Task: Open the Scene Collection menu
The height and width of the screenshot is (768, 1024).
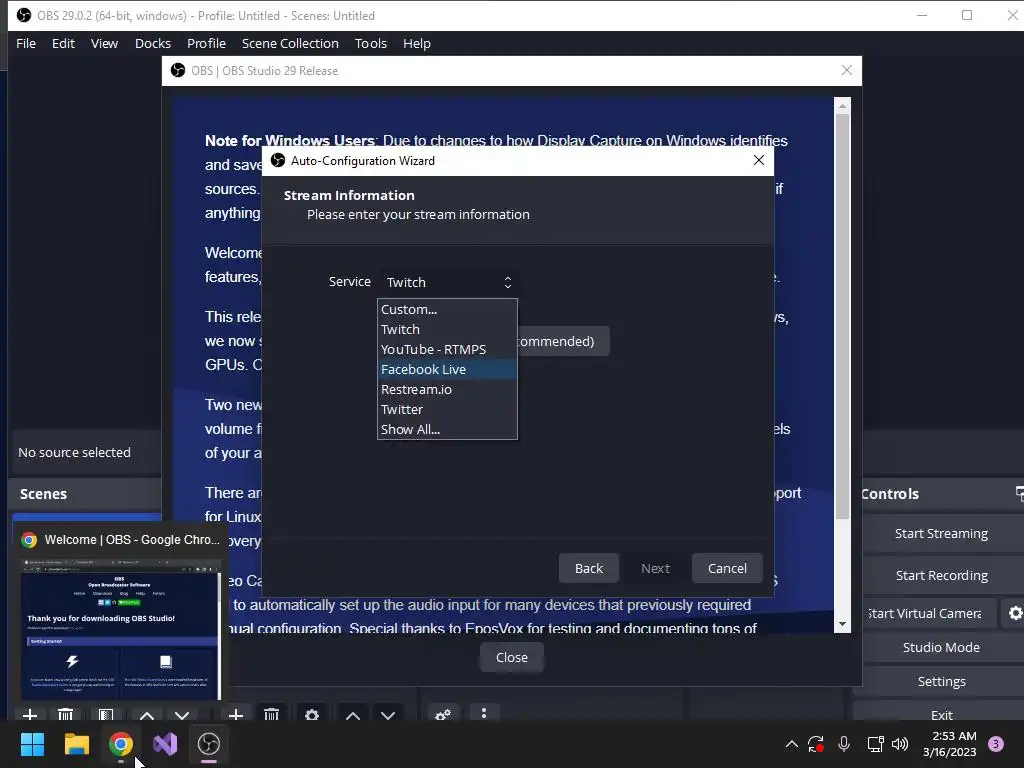Action: pyautogui.click(x=290, y=43)
